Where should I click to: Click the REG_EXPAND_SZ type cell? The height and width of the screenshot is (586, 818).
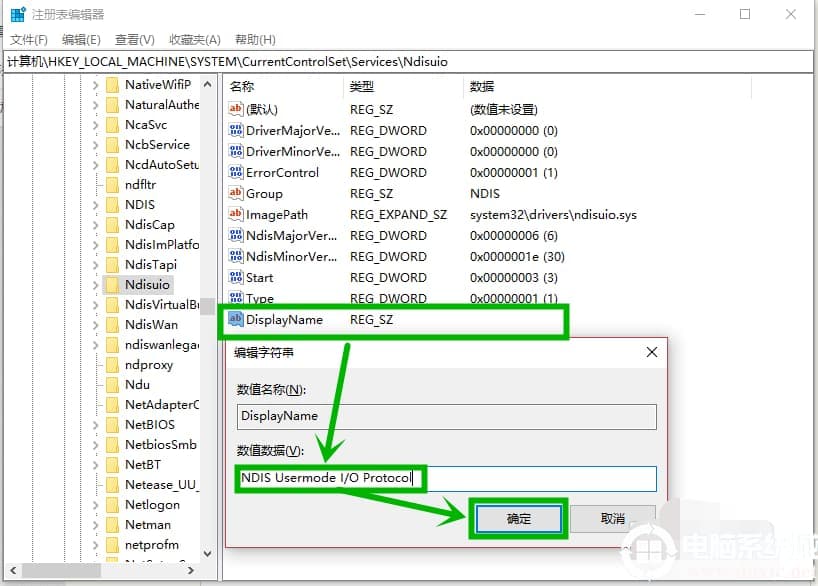(399, 214)
